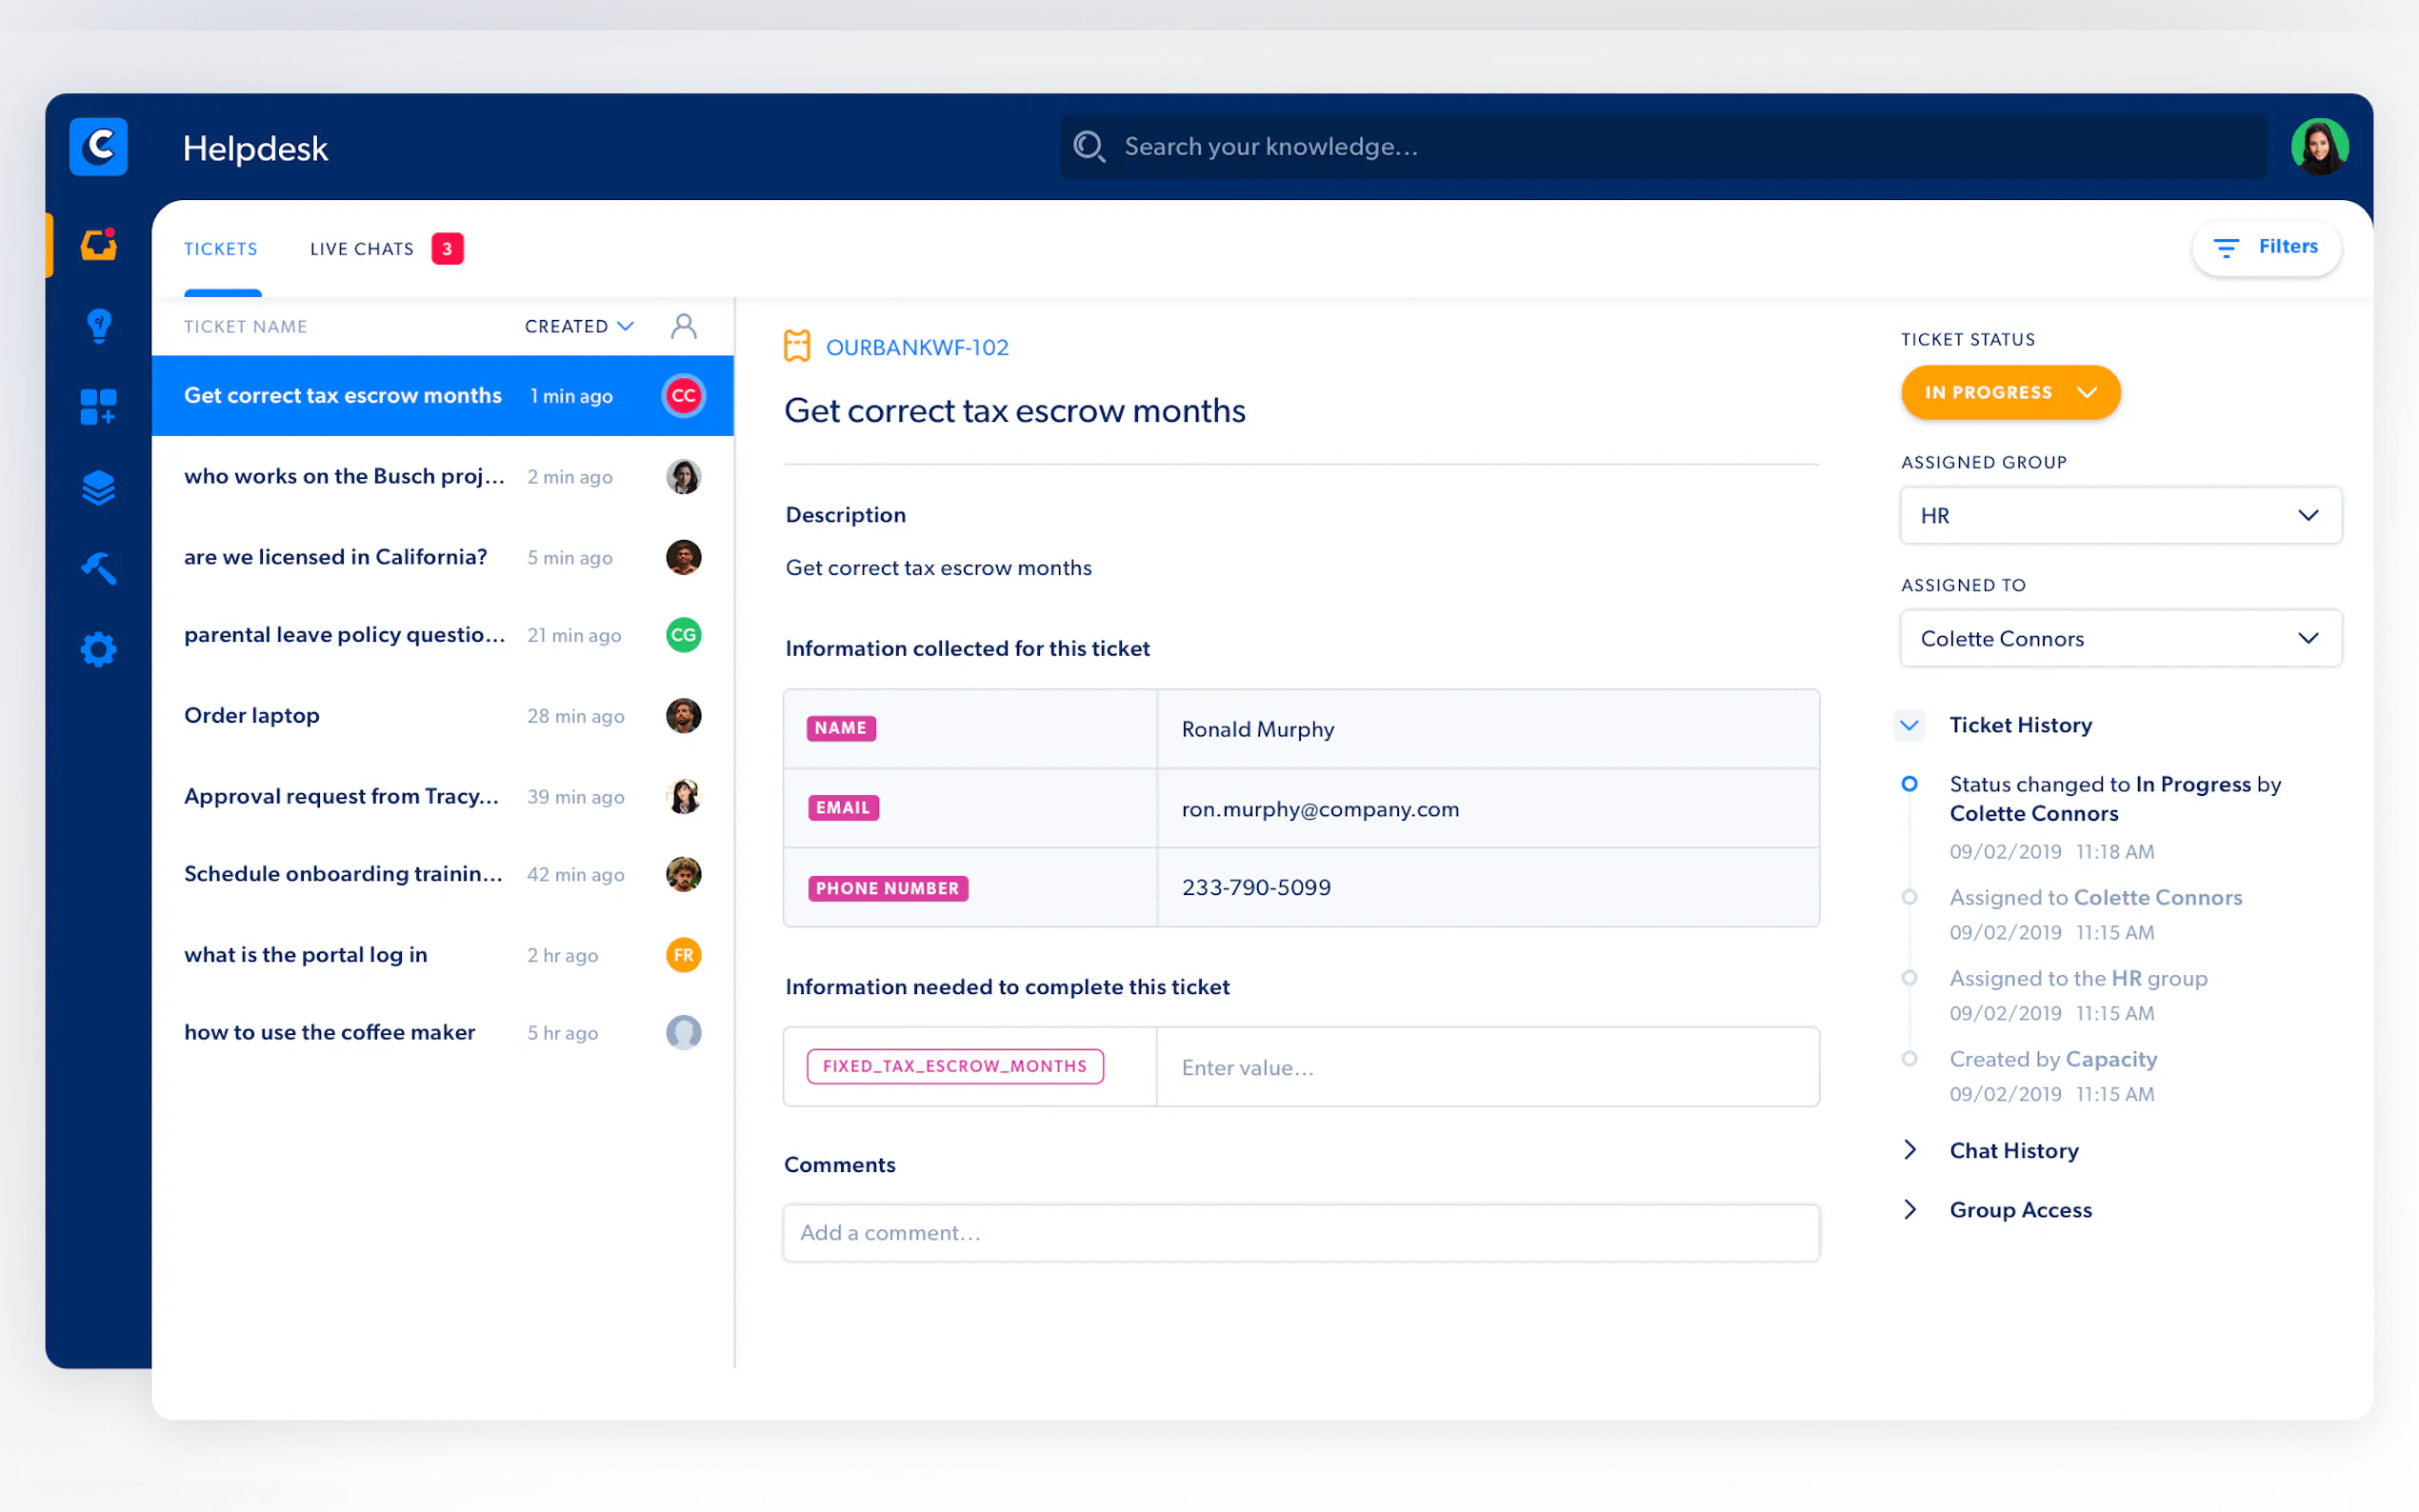Click the ticket icon beside OURBANKWF-102

tap(796, 346)
